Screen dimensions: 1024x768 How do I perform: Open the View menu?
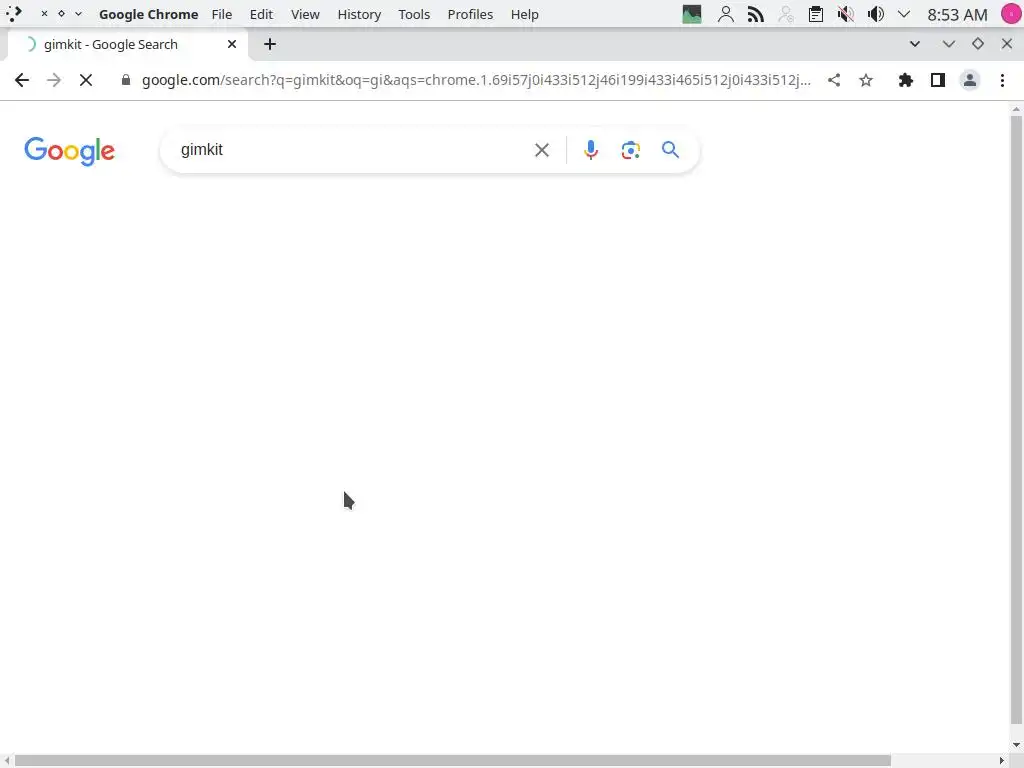305,14
